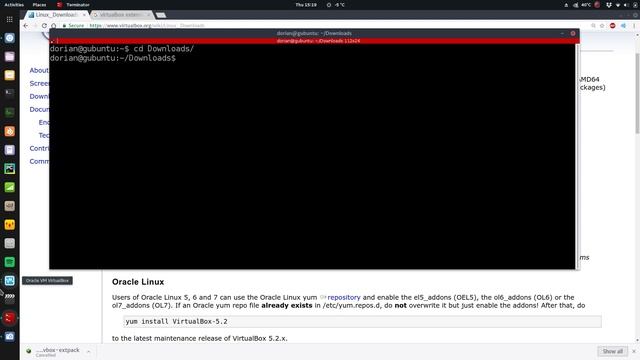Open the Activities overview
Image resolution: width=640 pixels, height=360 pixels.
[14, 5]
